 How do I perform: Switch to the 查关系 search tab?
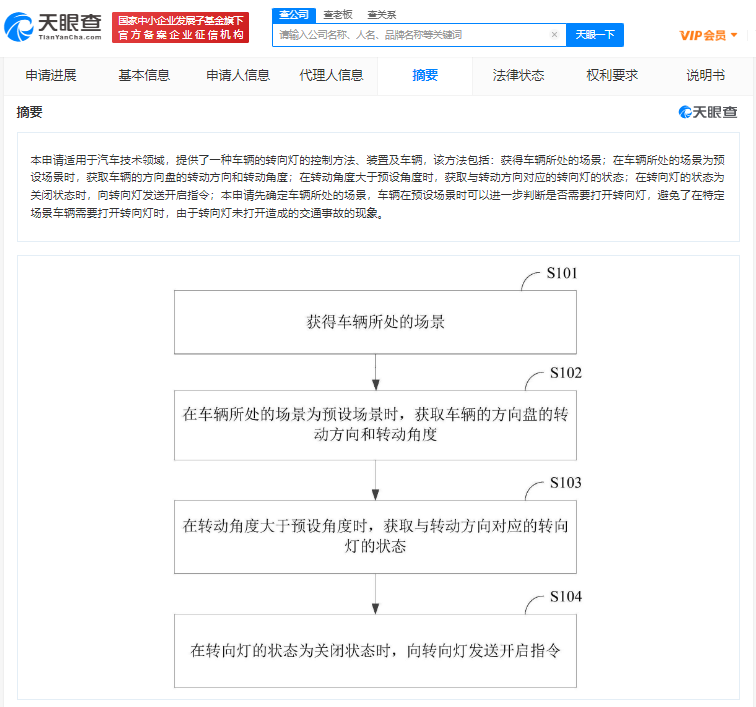[x=381, y=15]
